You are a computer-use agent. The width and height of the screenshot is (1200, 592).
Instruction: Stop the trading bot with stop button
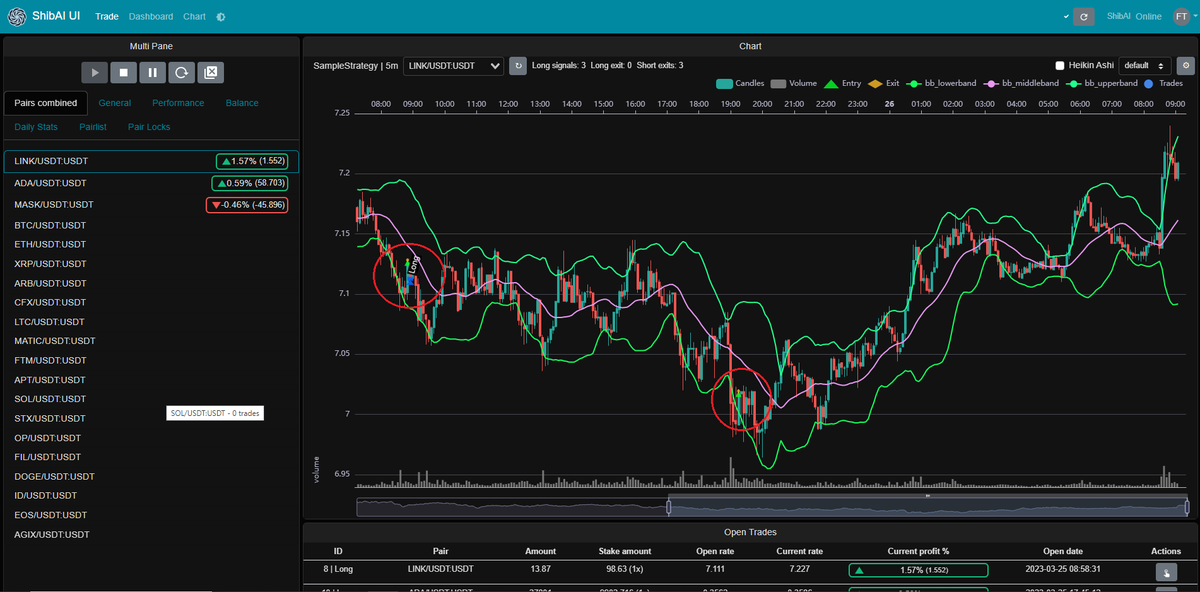click(x=124, y=72)
